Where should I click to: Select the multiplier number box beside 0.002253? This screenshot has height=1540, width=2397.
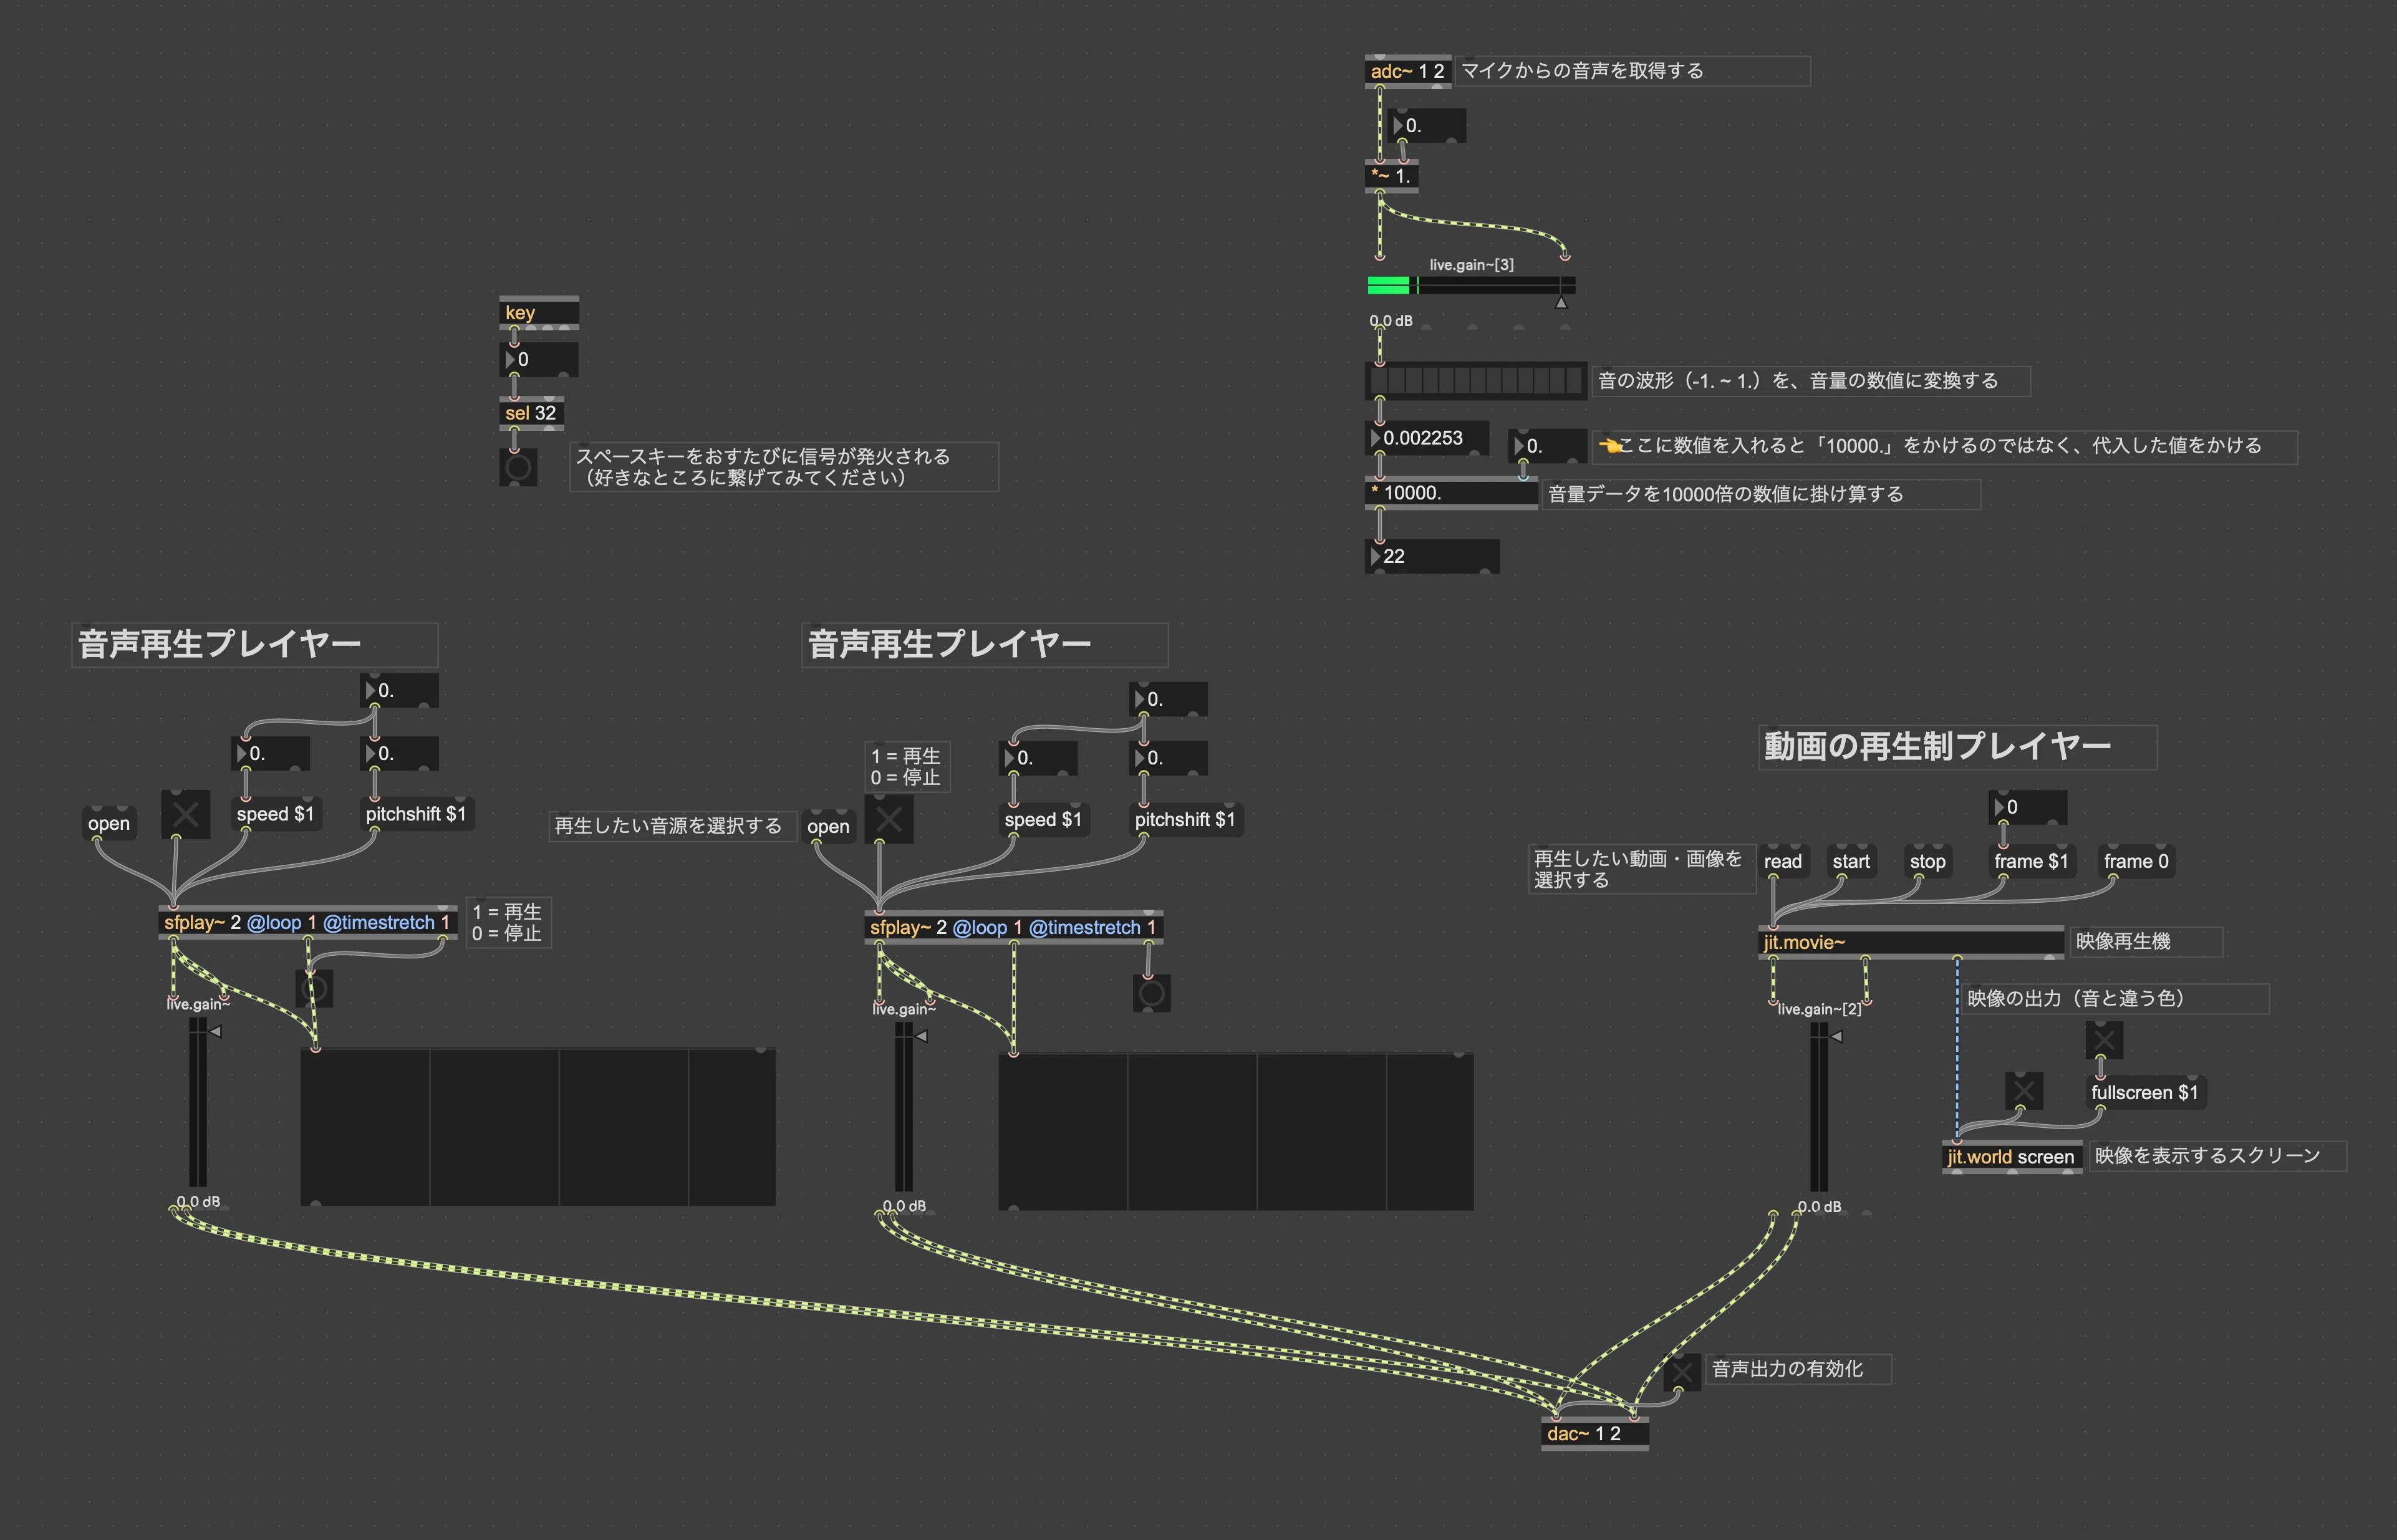1547,446
